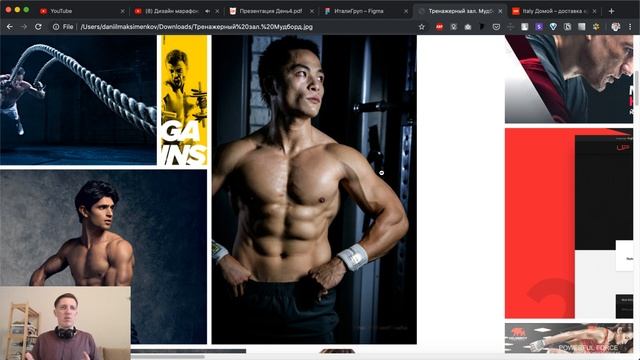Click the crouching man photo on blue backdrop
Screen dimensions: 640x360
pos(103,229)
